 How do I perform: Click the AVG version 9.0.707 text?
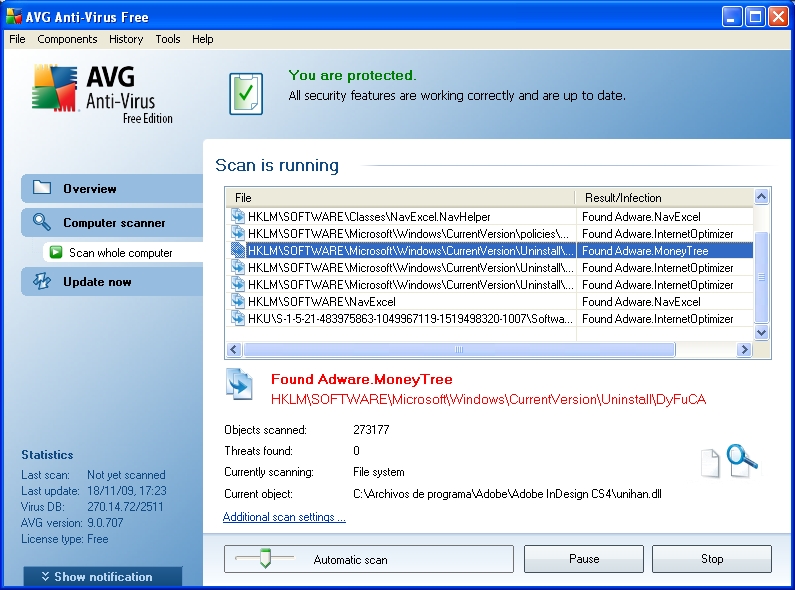tap(72, 523)
